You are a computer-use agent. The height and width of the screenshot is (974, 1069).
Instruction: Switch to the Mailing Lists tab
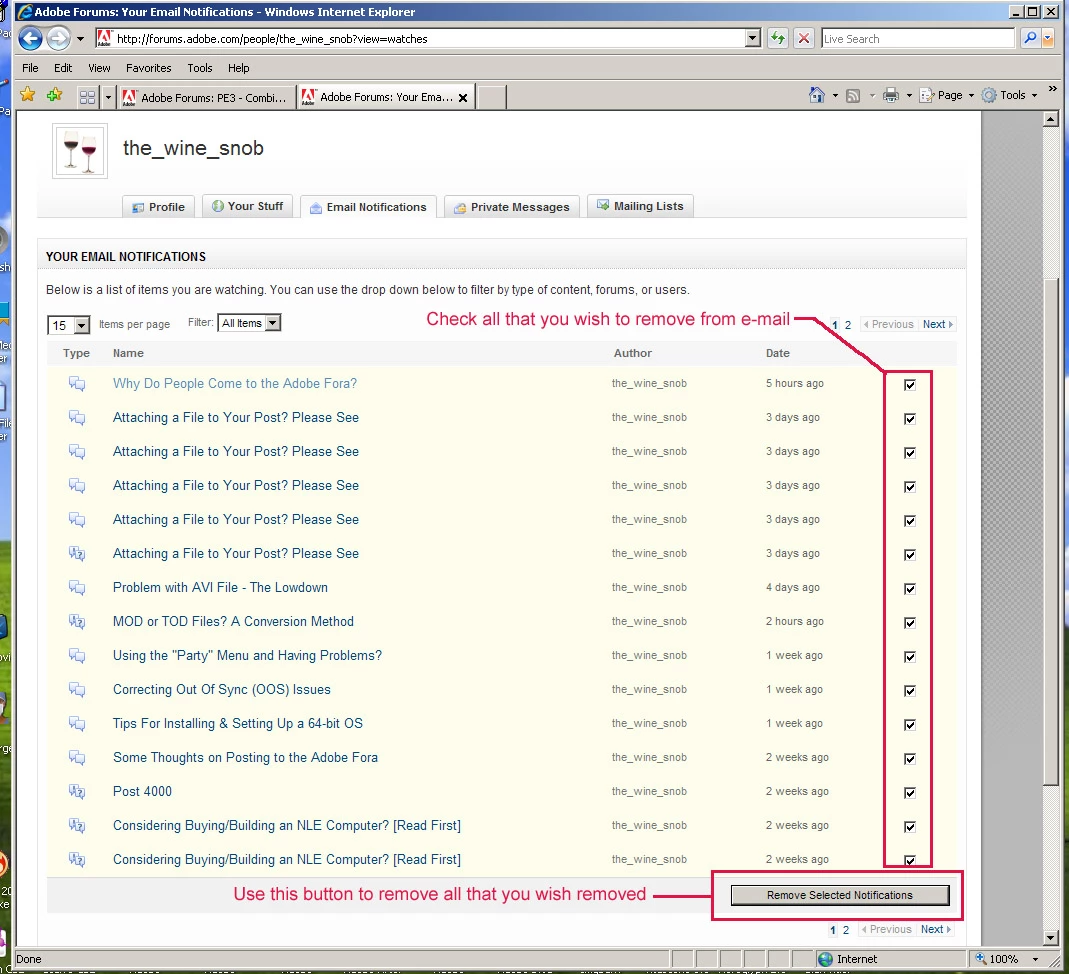(x=640, y=206)
